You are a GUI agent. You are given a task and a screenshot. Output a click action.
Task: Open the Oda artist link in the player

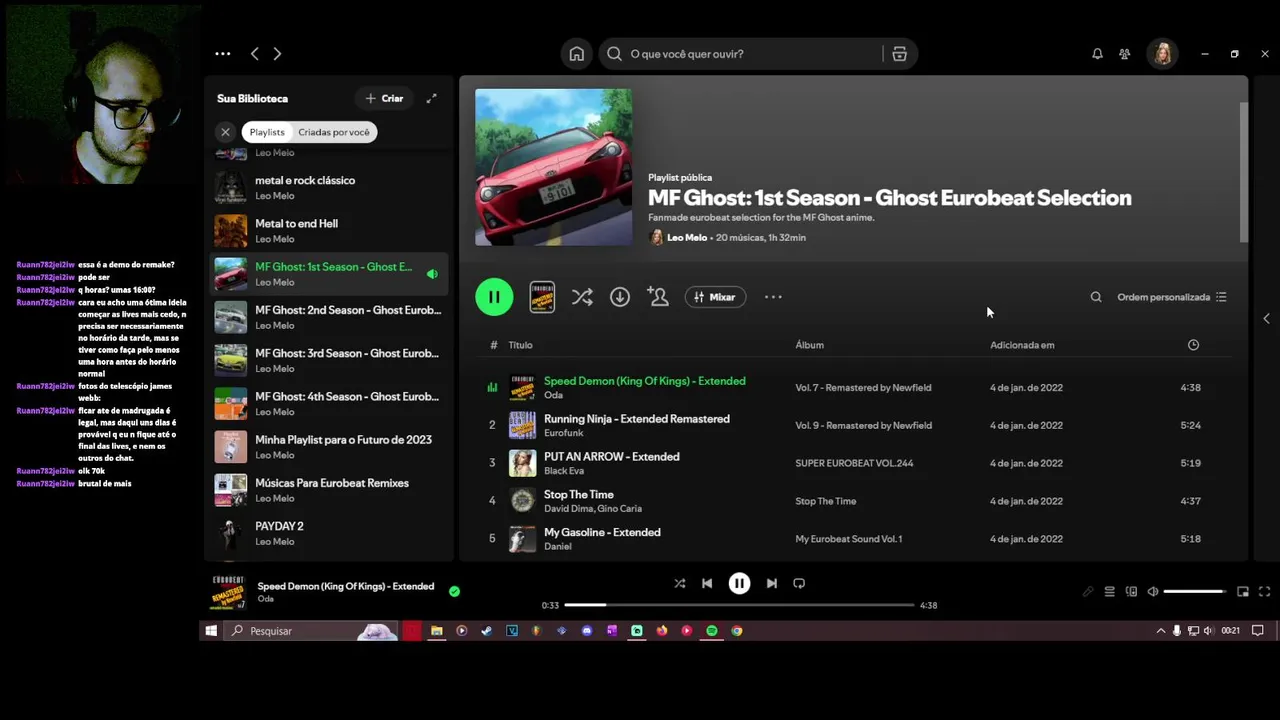pyautogui.click(x=266, y=599)
